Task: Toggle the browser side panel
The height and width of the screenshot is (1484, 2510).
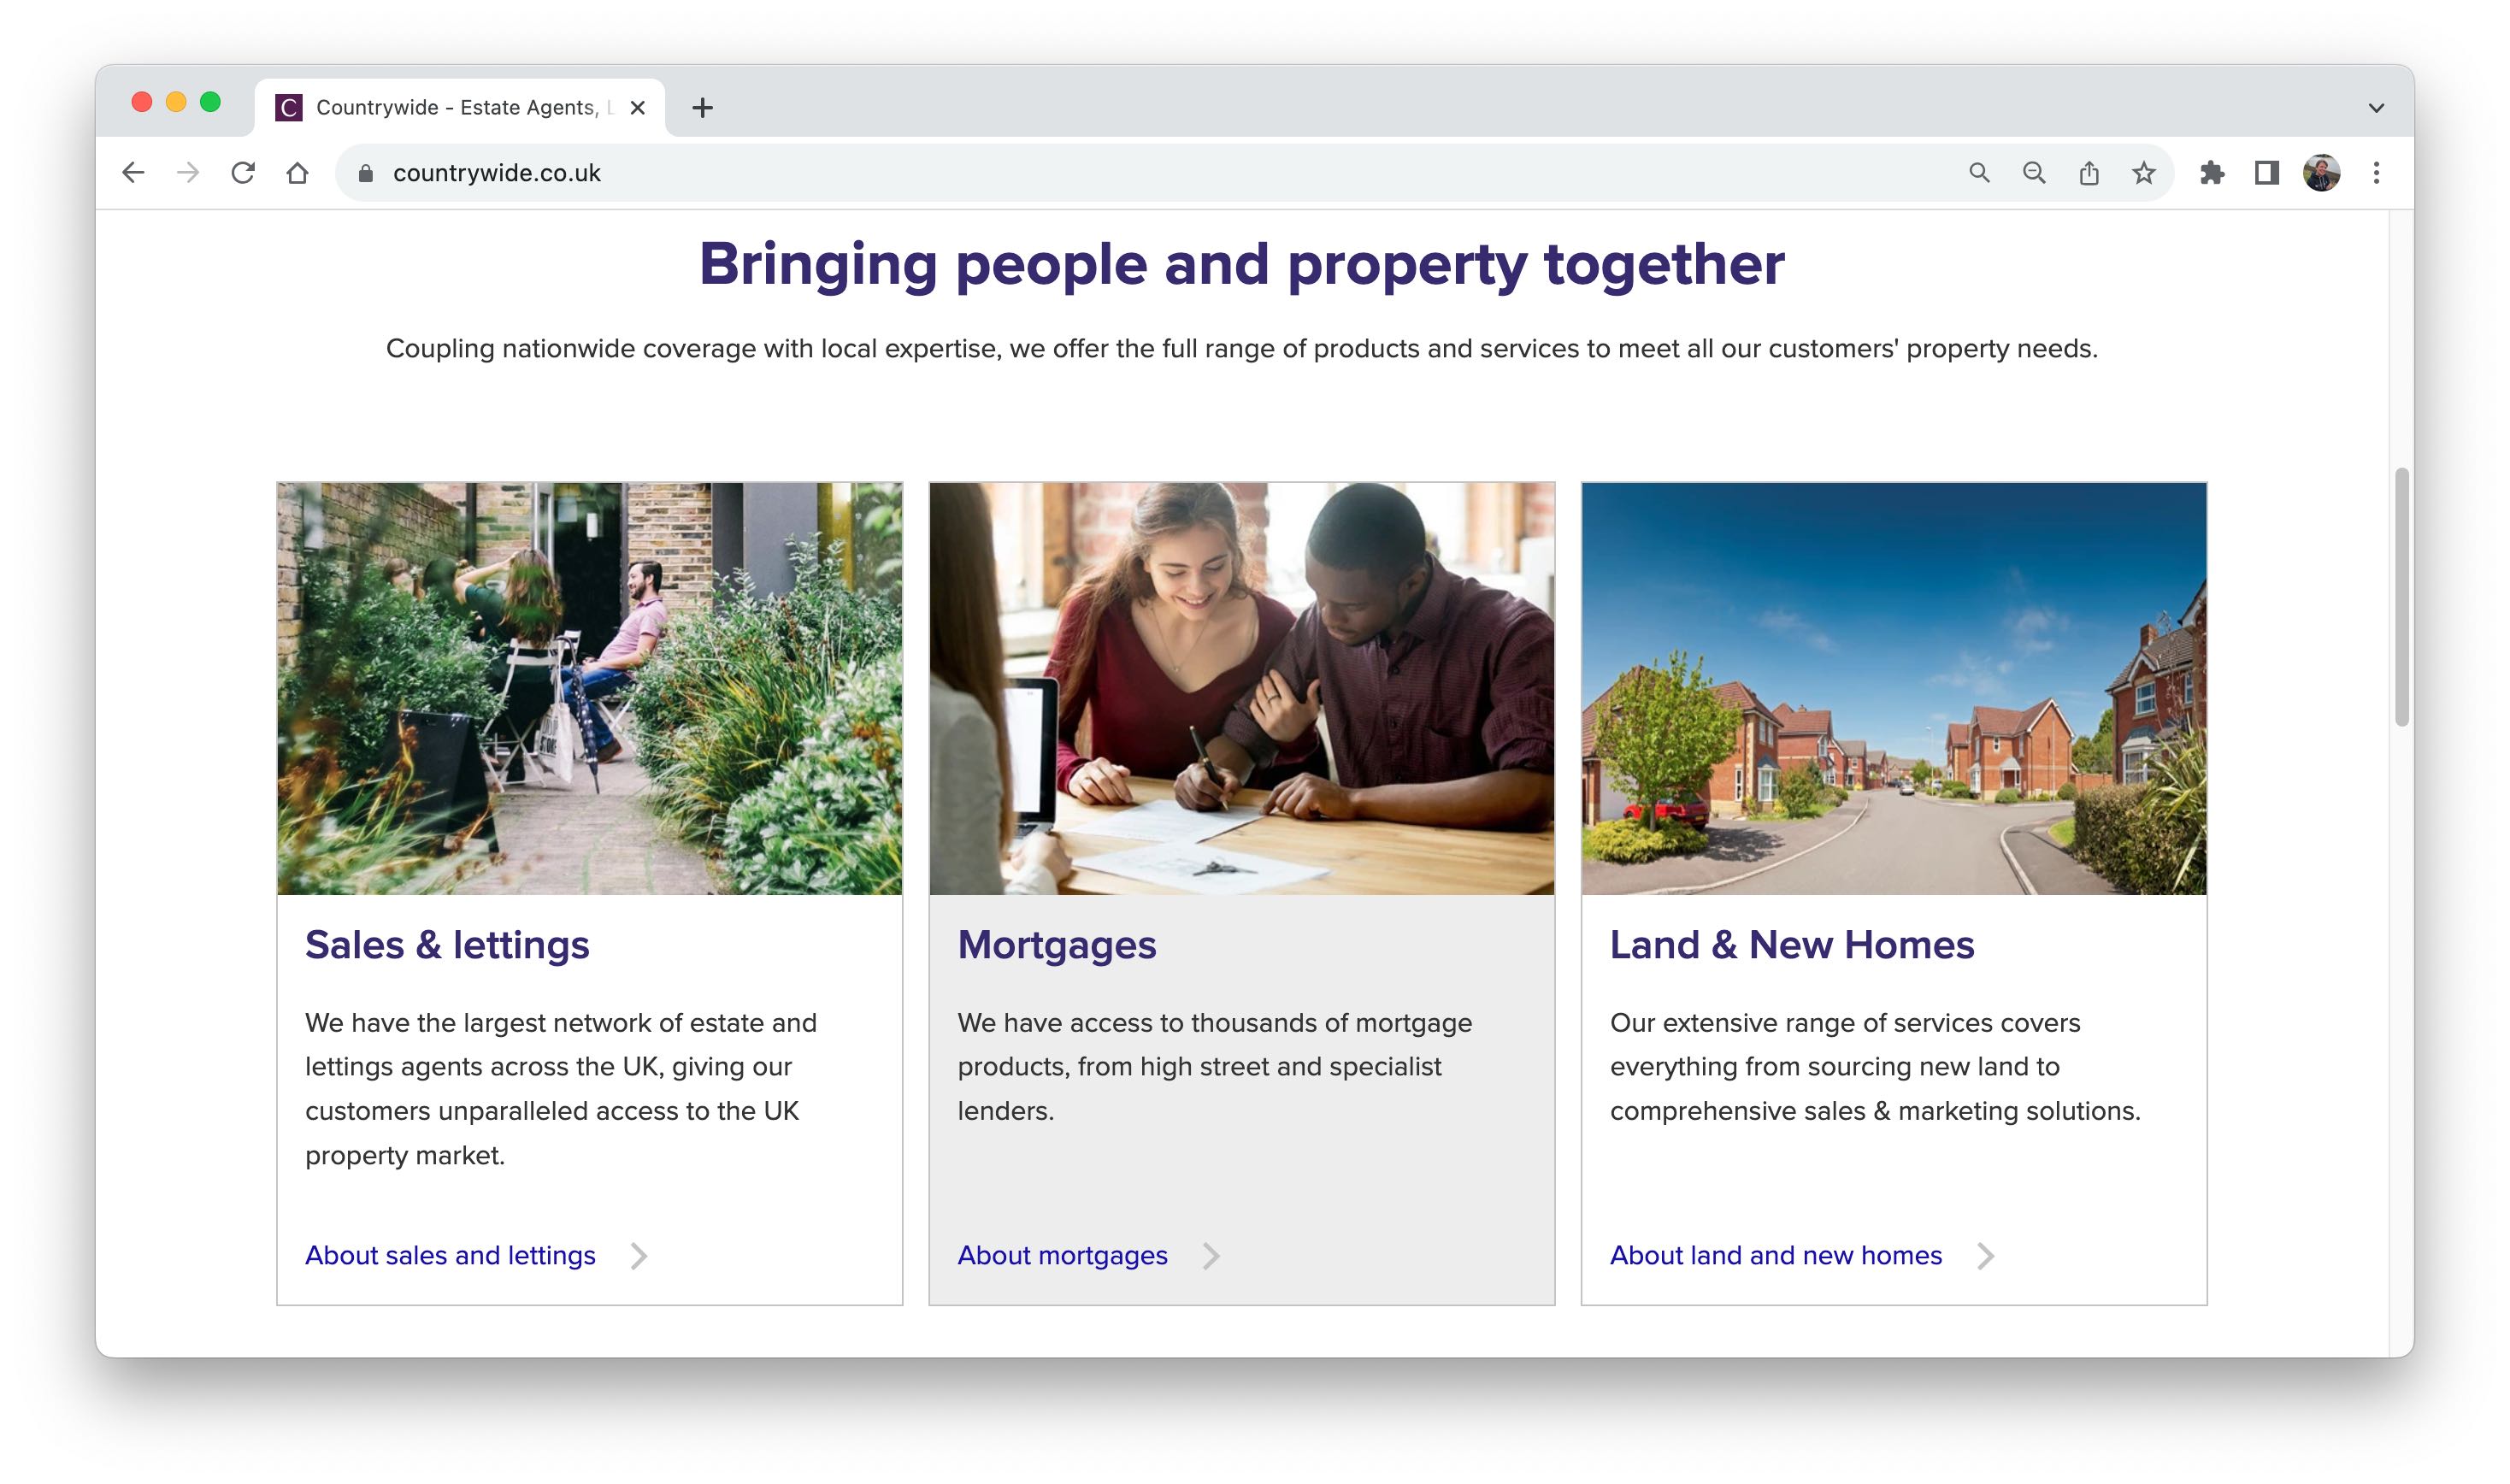Action: pos(2267,173)
